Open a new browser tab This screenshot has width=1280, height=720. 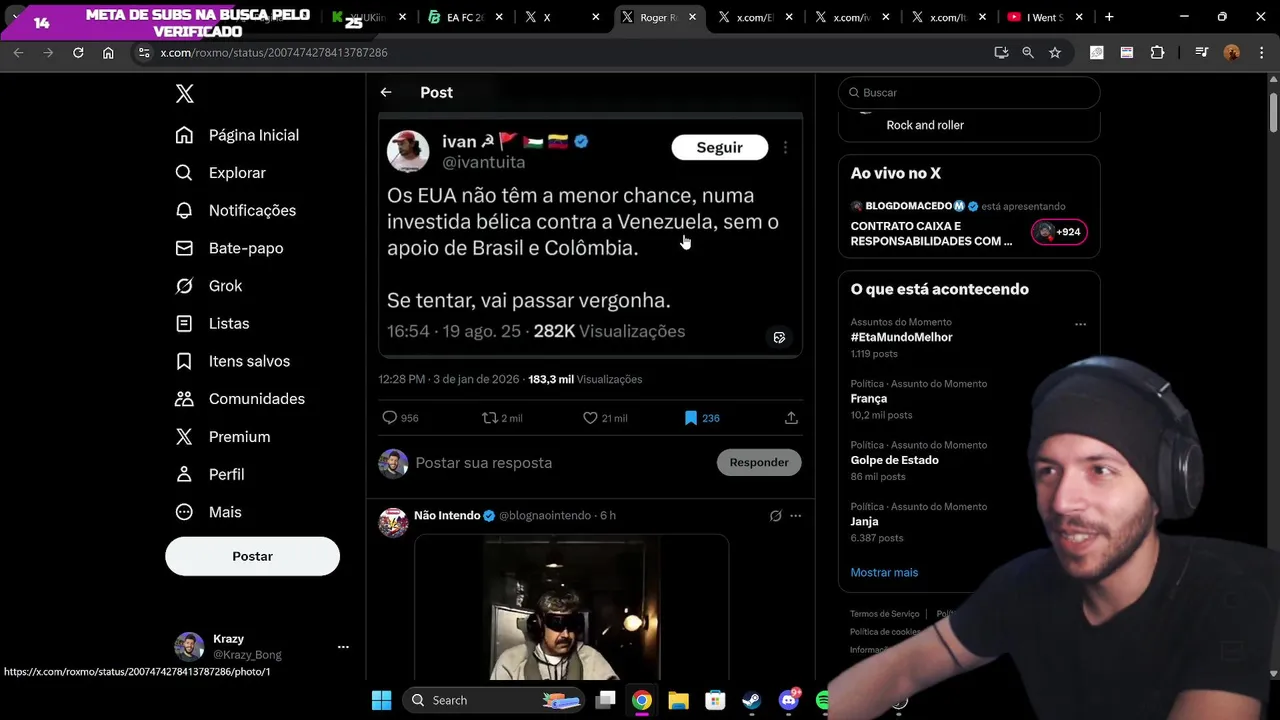click(x=1109, y=17)
